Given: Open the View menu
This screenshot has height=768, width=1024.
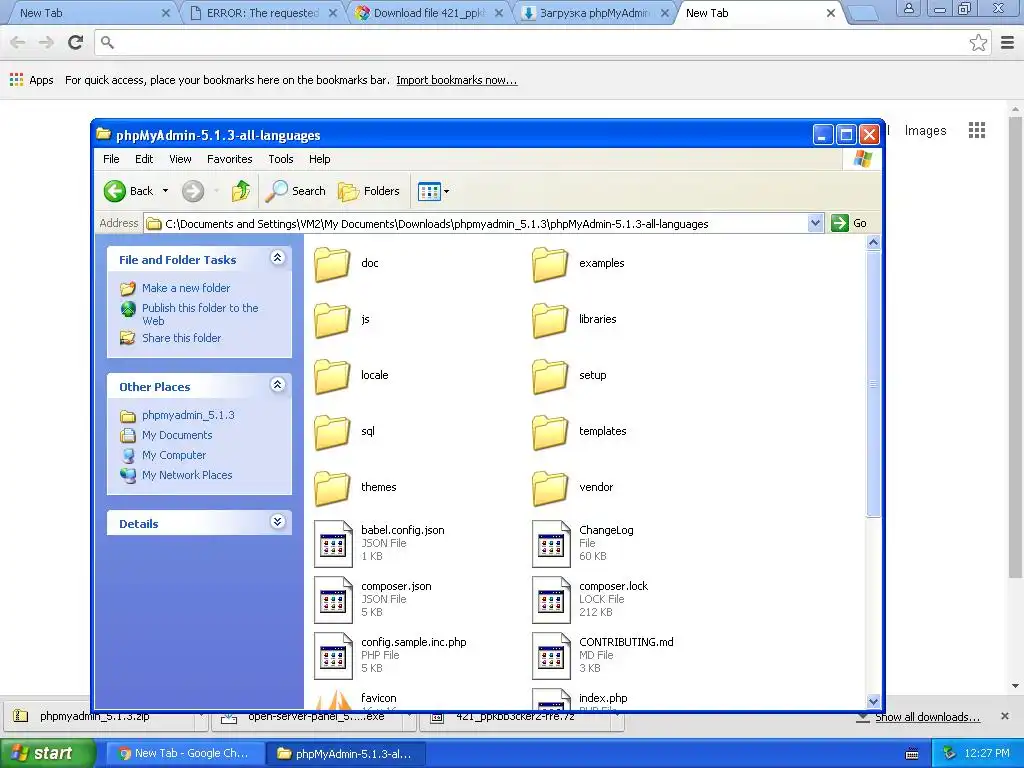Looking at the screenshot, I should click(x=180, y=159).
